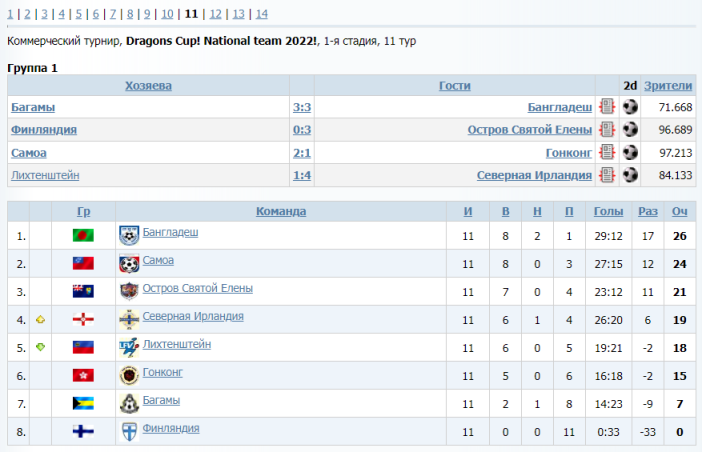
Task: Watch 2D replay of Лихтенштейн–Северная Ирландия
Action: [630, 176]
